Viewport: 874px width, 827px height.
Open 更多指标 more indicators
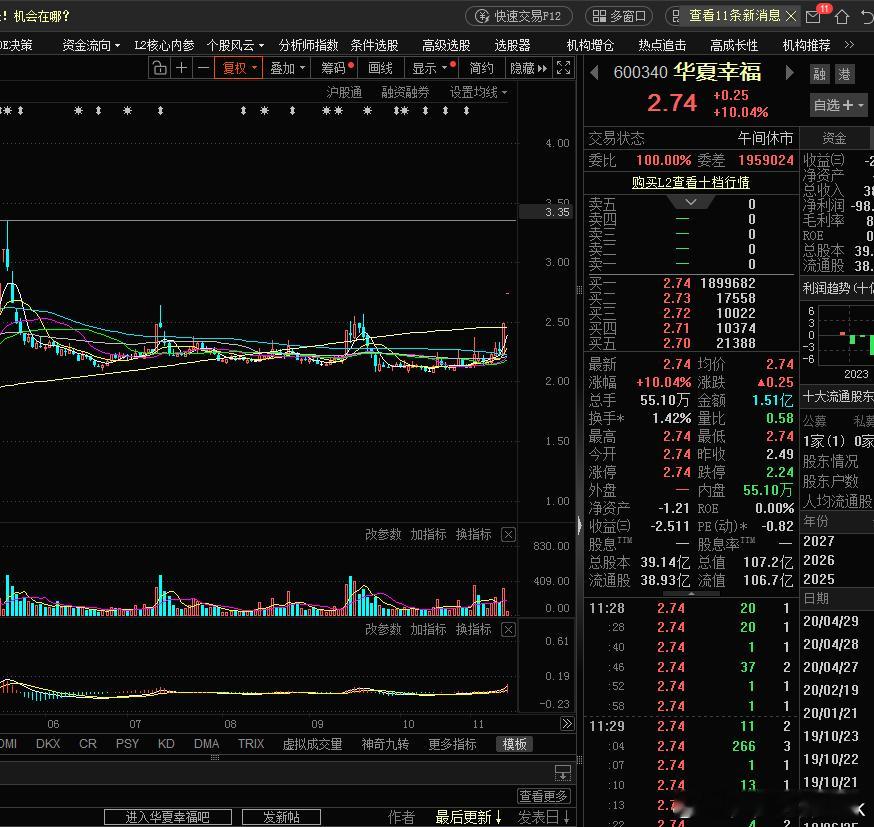pyautogui.click(x=452, y=744)
